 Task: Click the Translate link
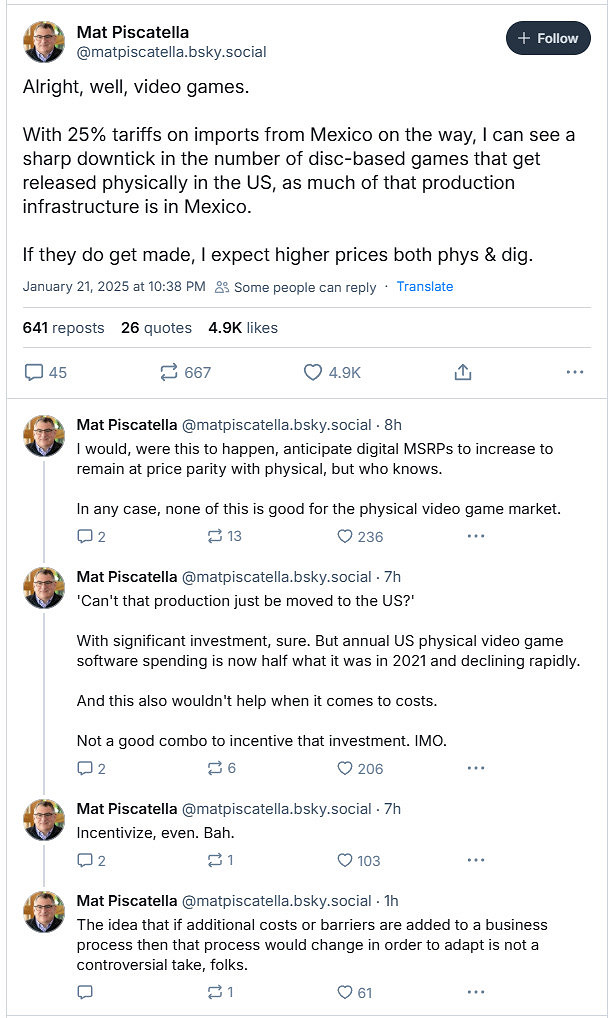point(425,287)
